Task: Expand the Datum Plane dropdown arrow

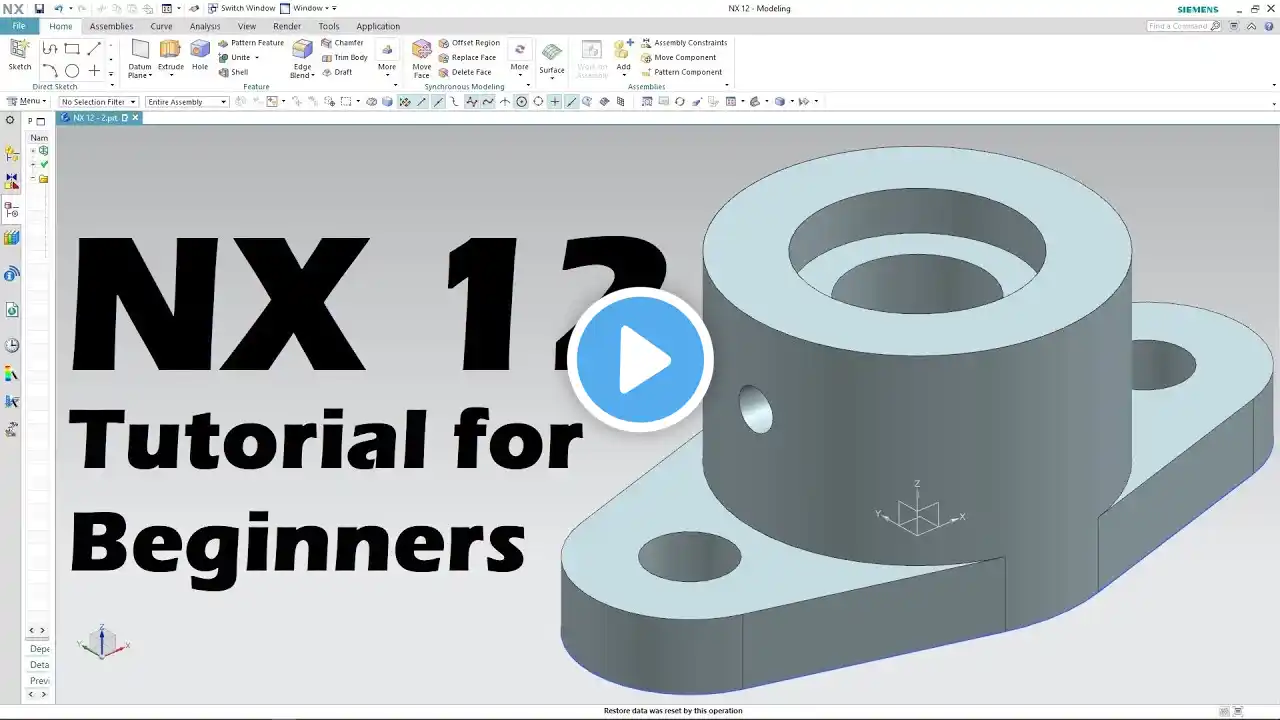Action: pyautogui.click(x=151, y=76)
